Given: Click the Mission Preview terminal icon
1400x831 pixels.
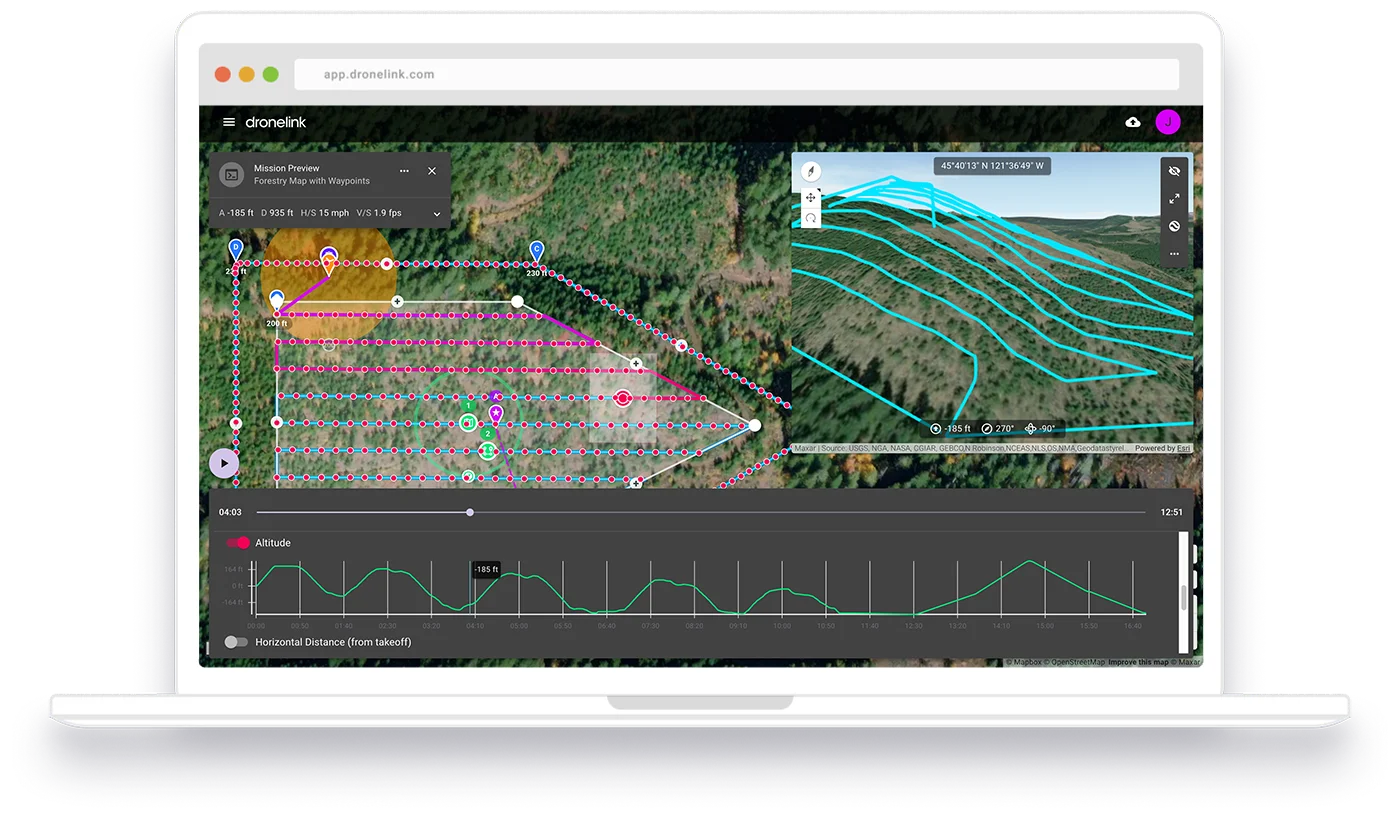Looking at the screenshot, I should [231, 175].
